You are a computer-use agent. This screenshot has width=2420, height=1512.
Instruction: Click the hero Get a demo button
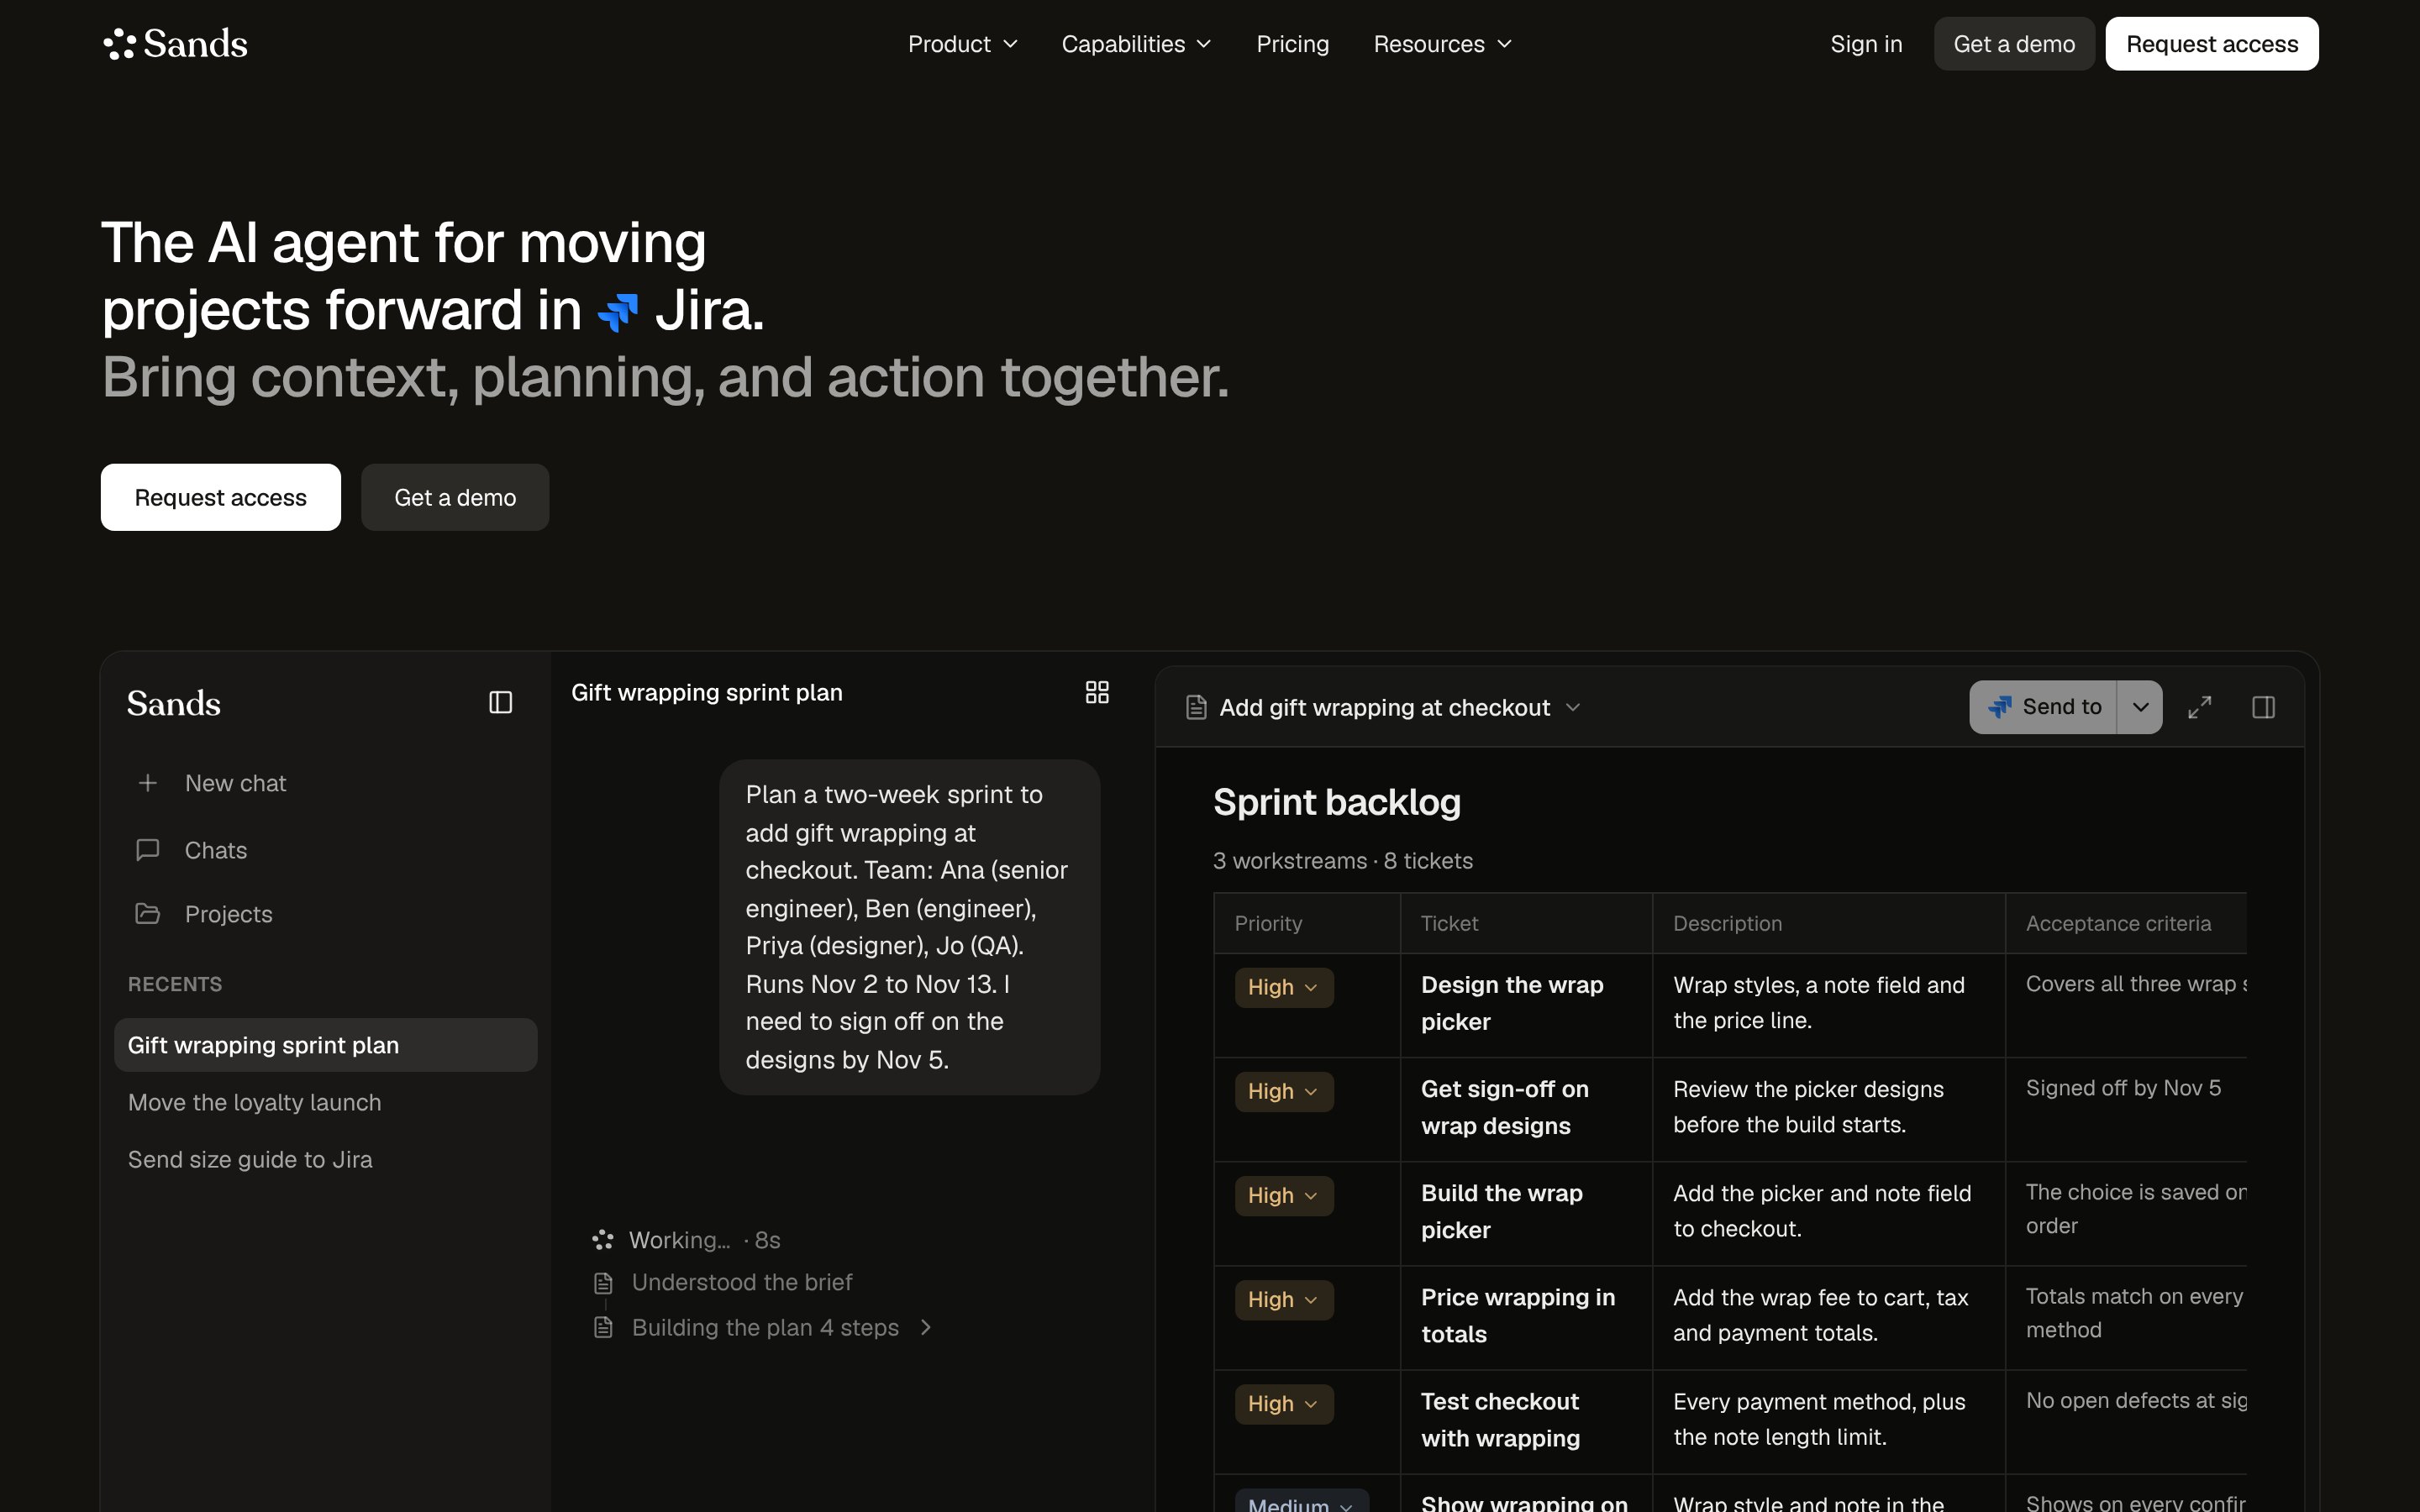455,497
